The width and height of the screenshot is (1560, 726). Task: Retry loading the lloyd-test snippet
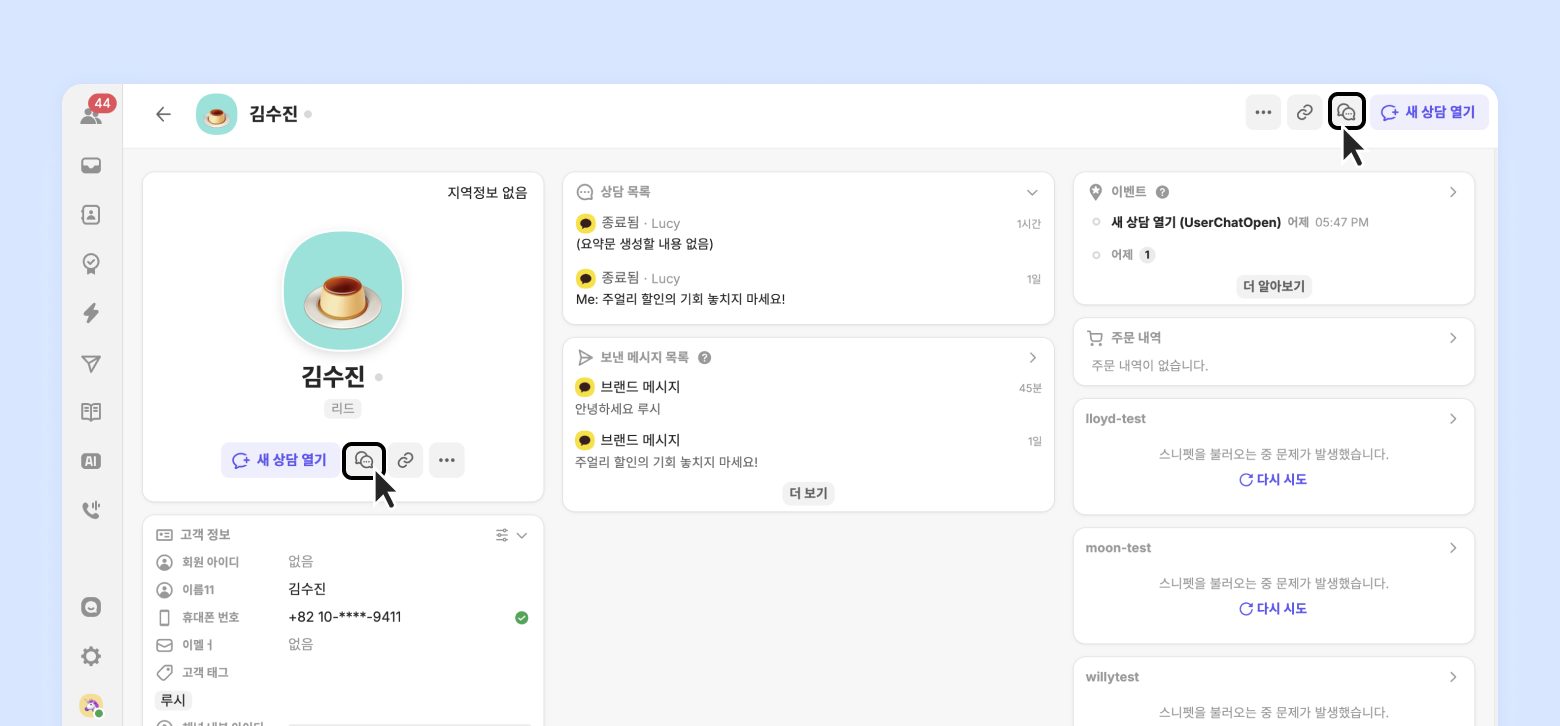1273,480
